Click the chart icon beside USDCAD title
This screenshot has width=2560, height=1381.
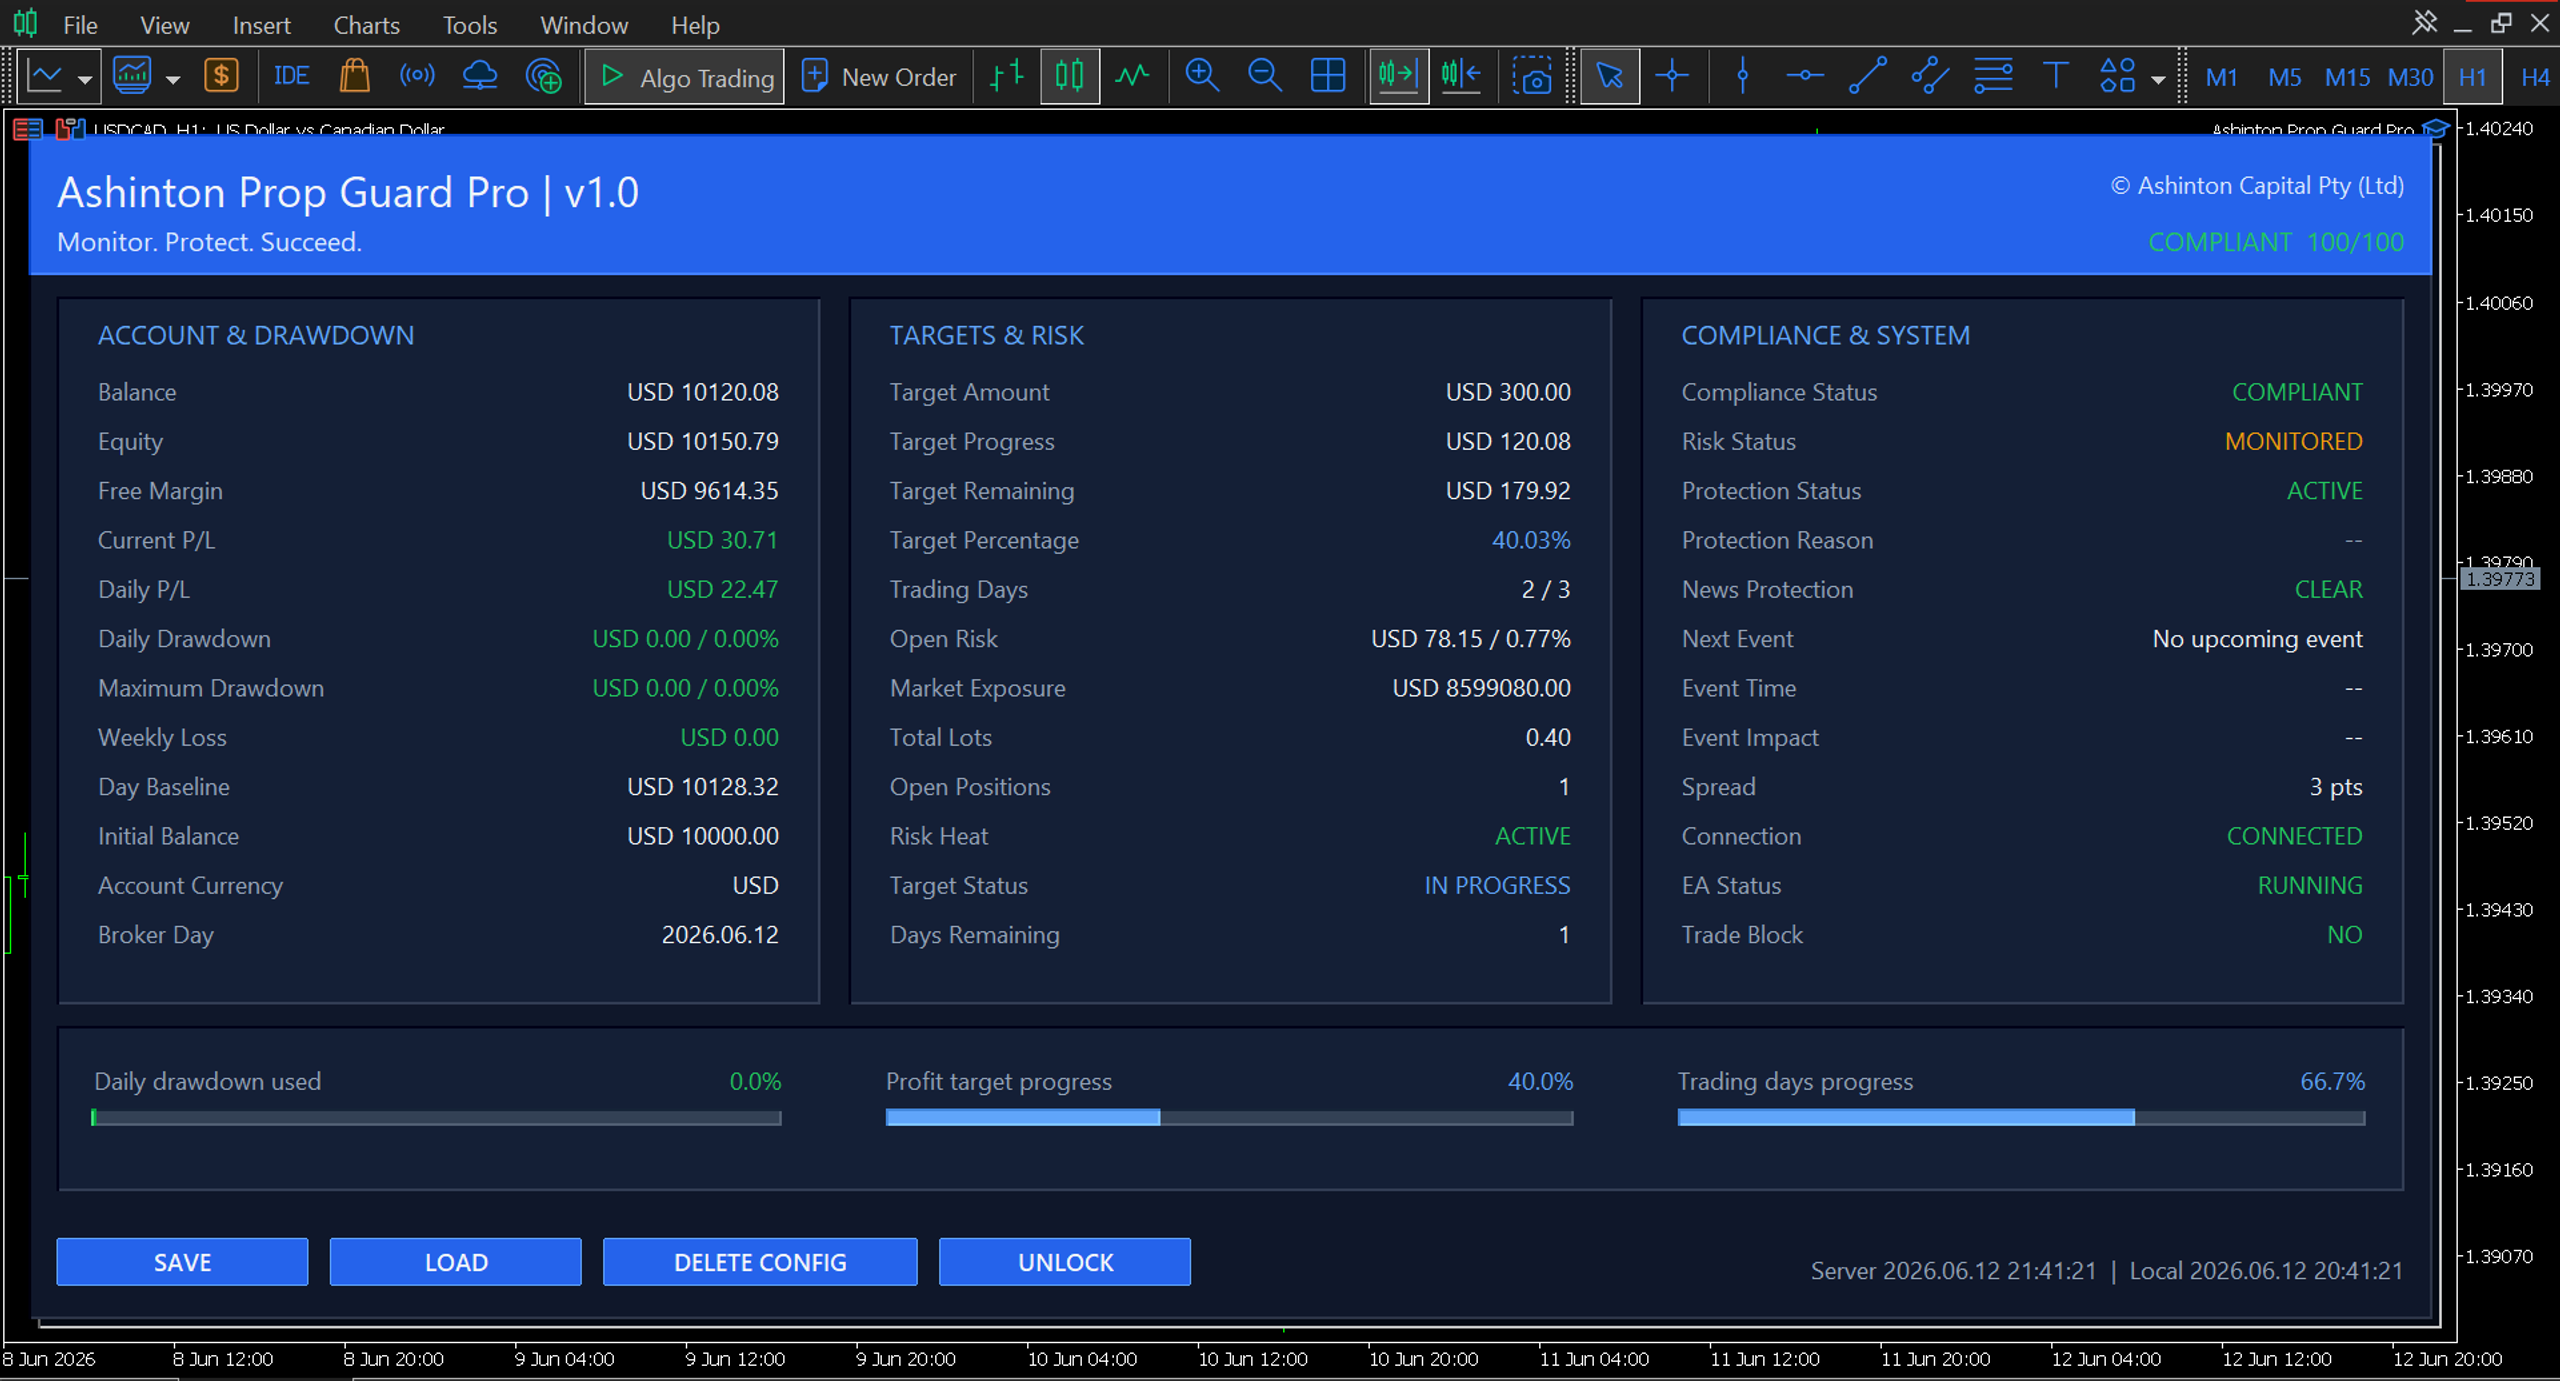[x=70, y=129]
